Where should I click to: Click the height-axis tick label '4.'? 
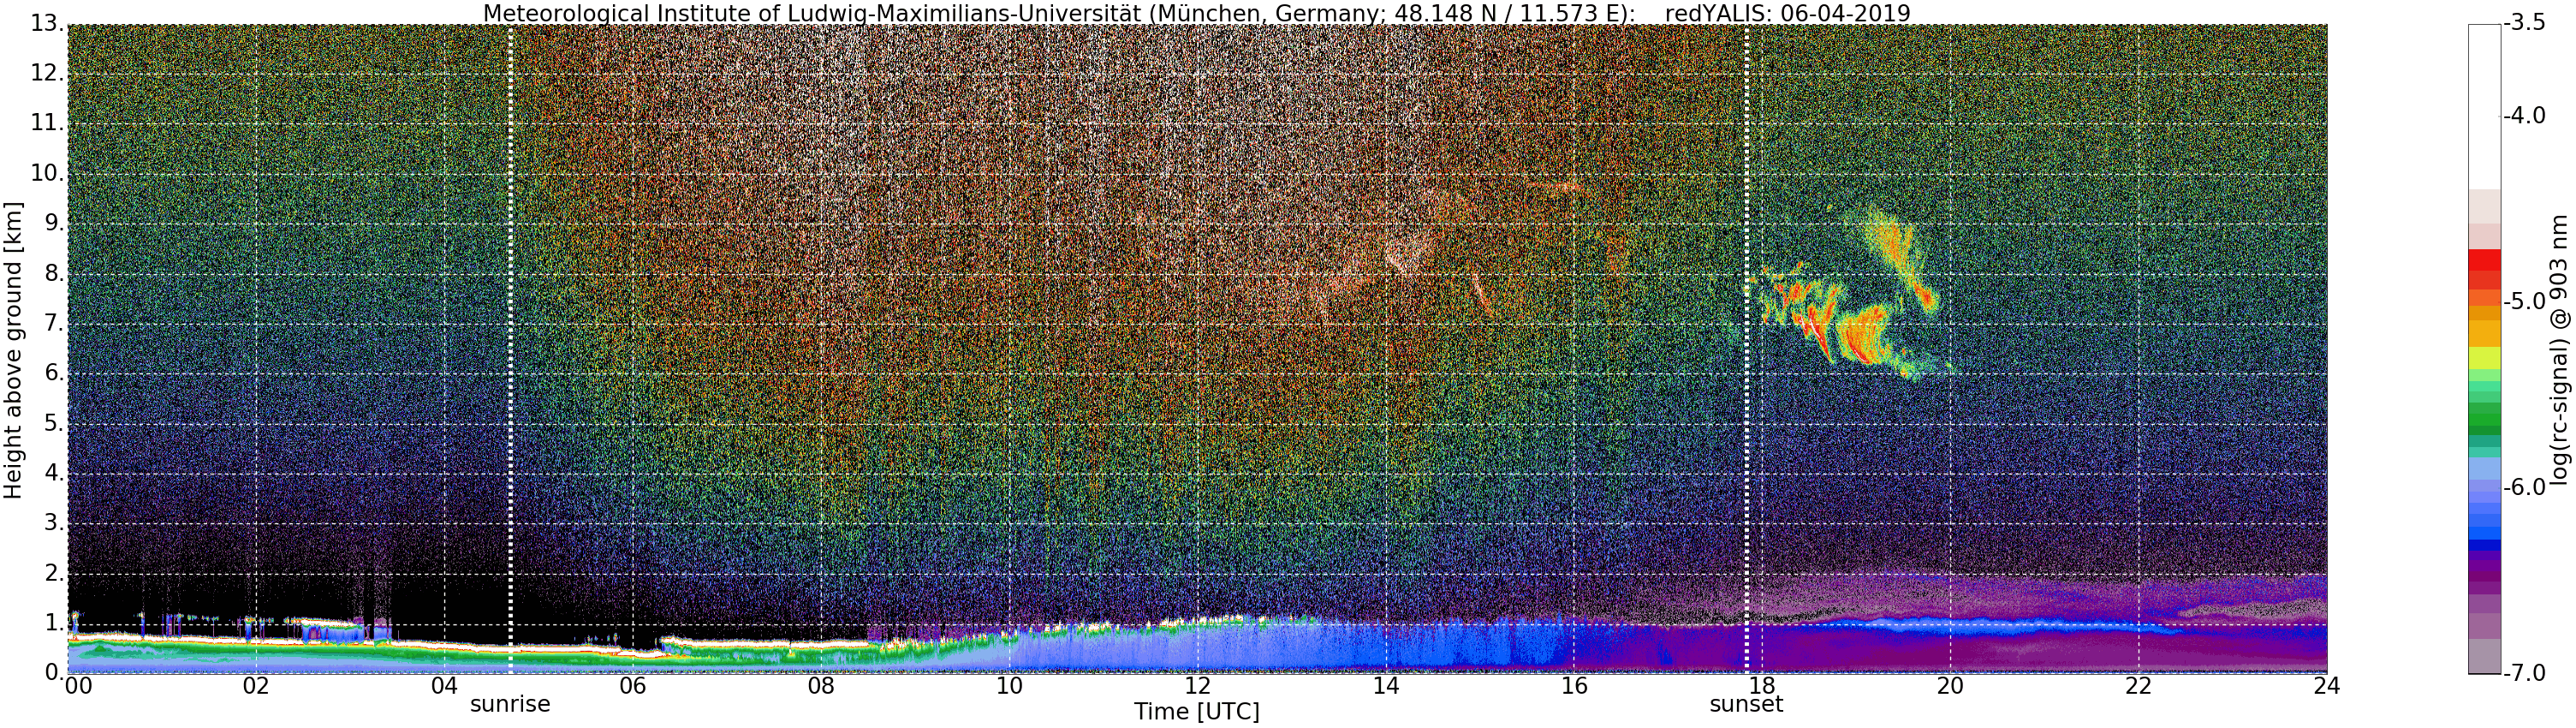point(55,473)
